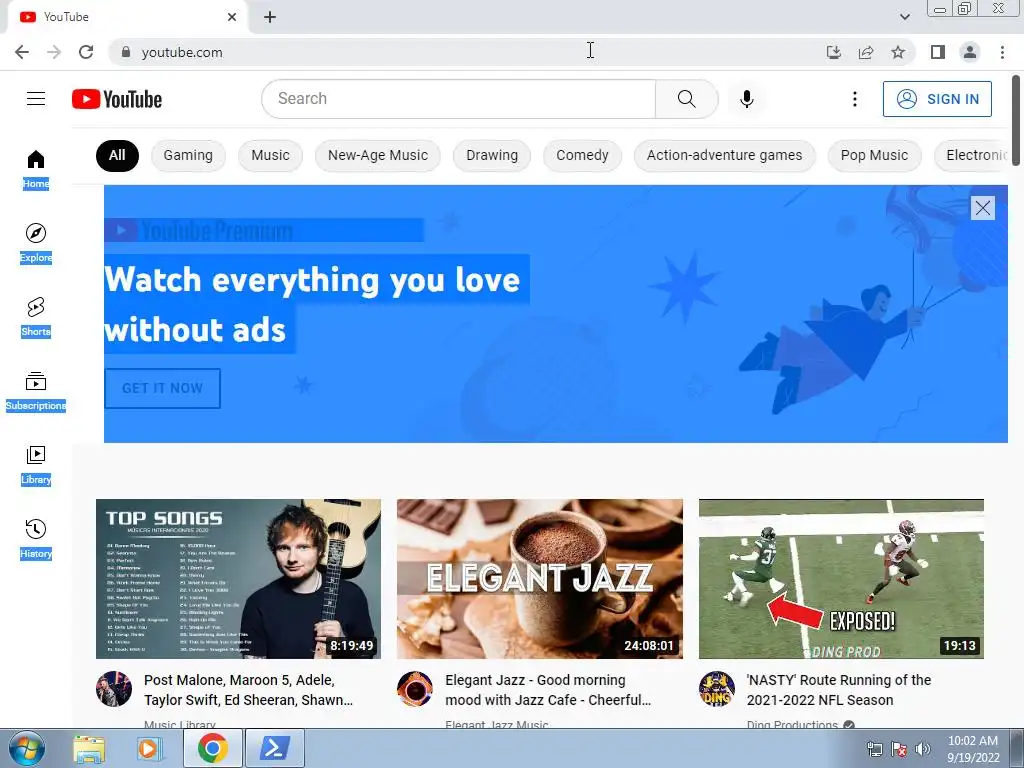This screenshot has width=1024, height=768.
Task: Open Windows Explorer from taskbar
Action: point(89,748)
